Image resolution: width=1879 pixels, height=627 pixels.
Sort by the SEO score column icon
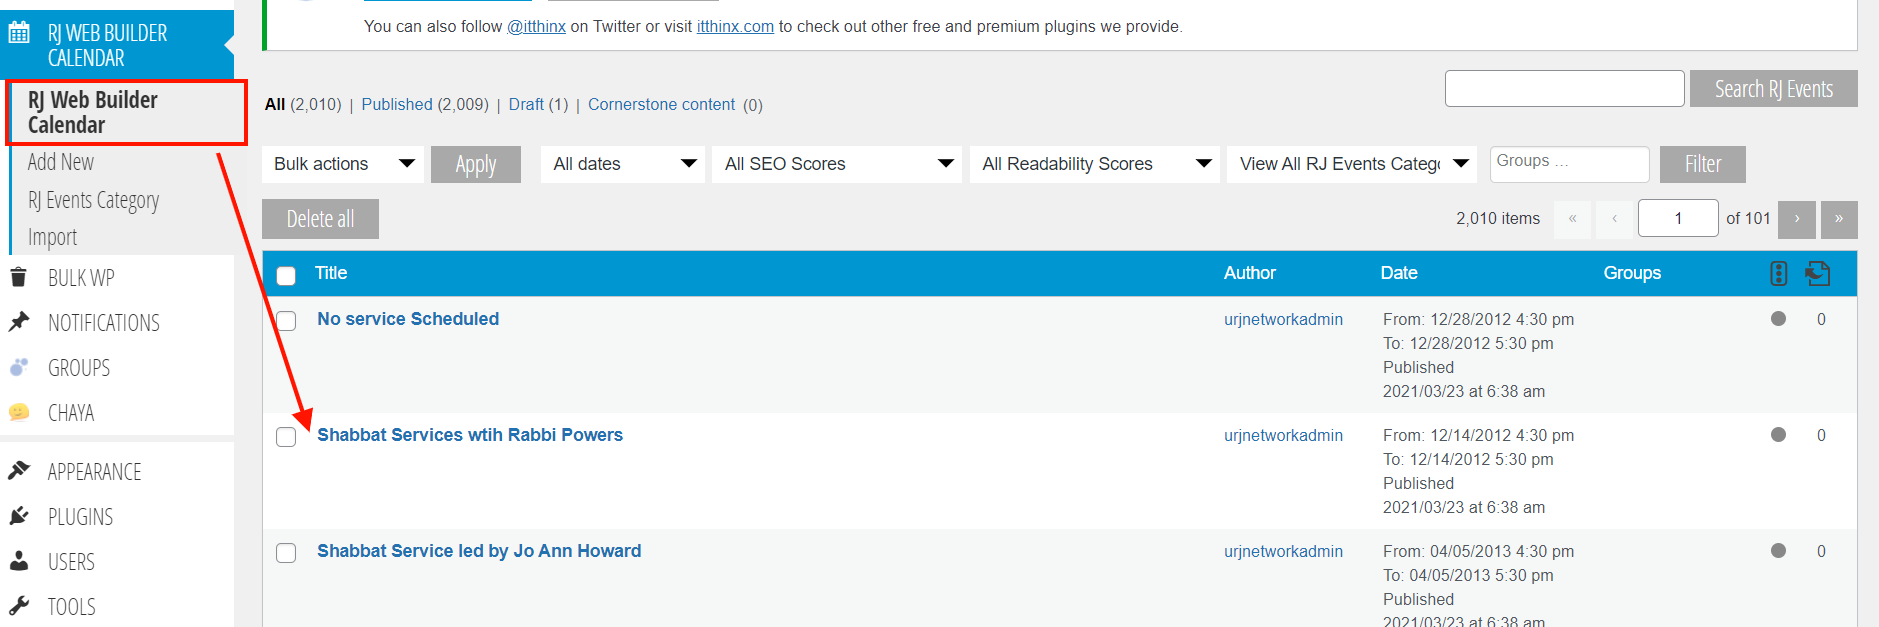click(1778, 273)
